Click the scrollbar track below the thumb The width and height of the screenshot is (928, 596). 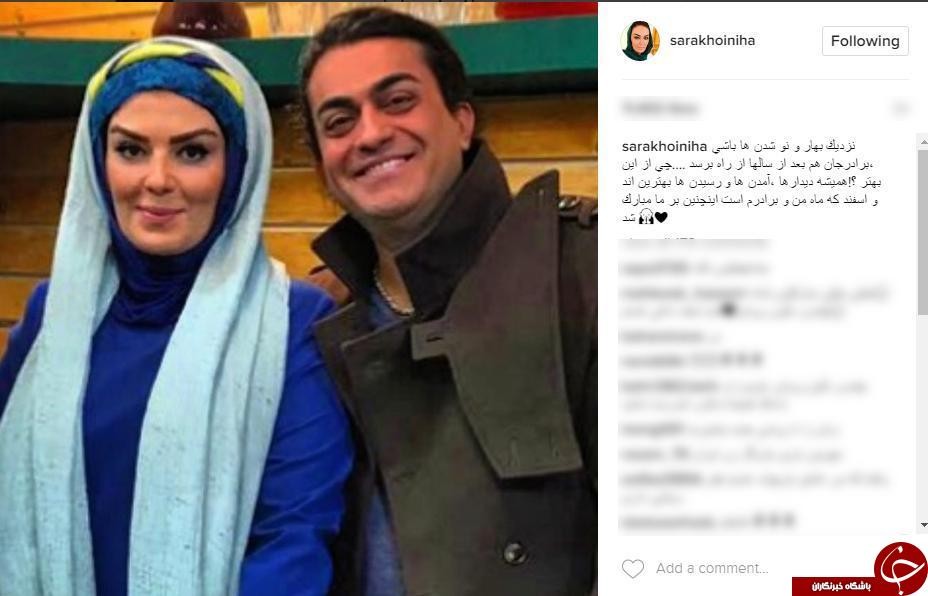click(x=923, y=417)
